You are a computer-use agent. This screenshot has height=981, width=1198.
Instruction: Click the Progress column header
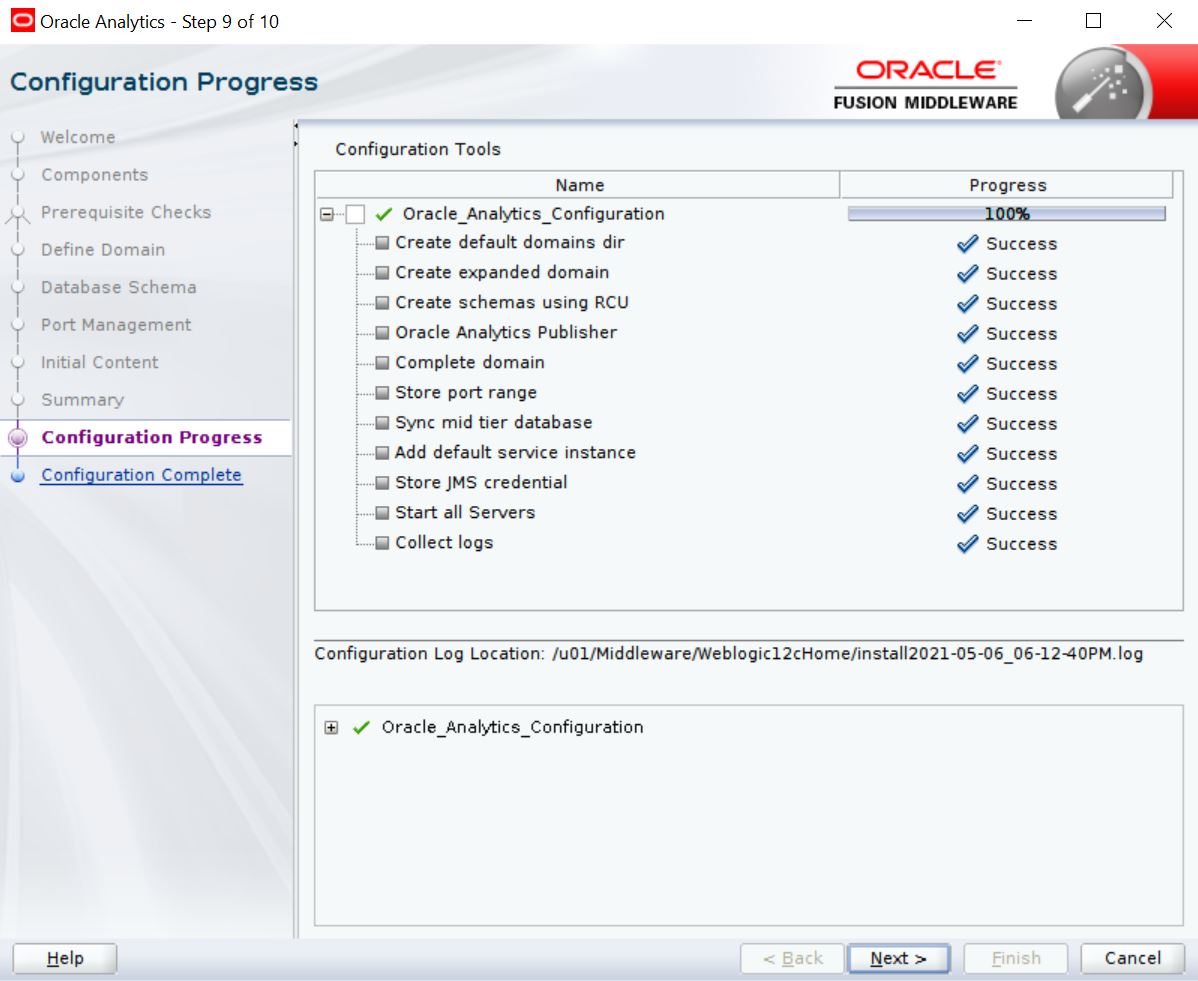1007,185
